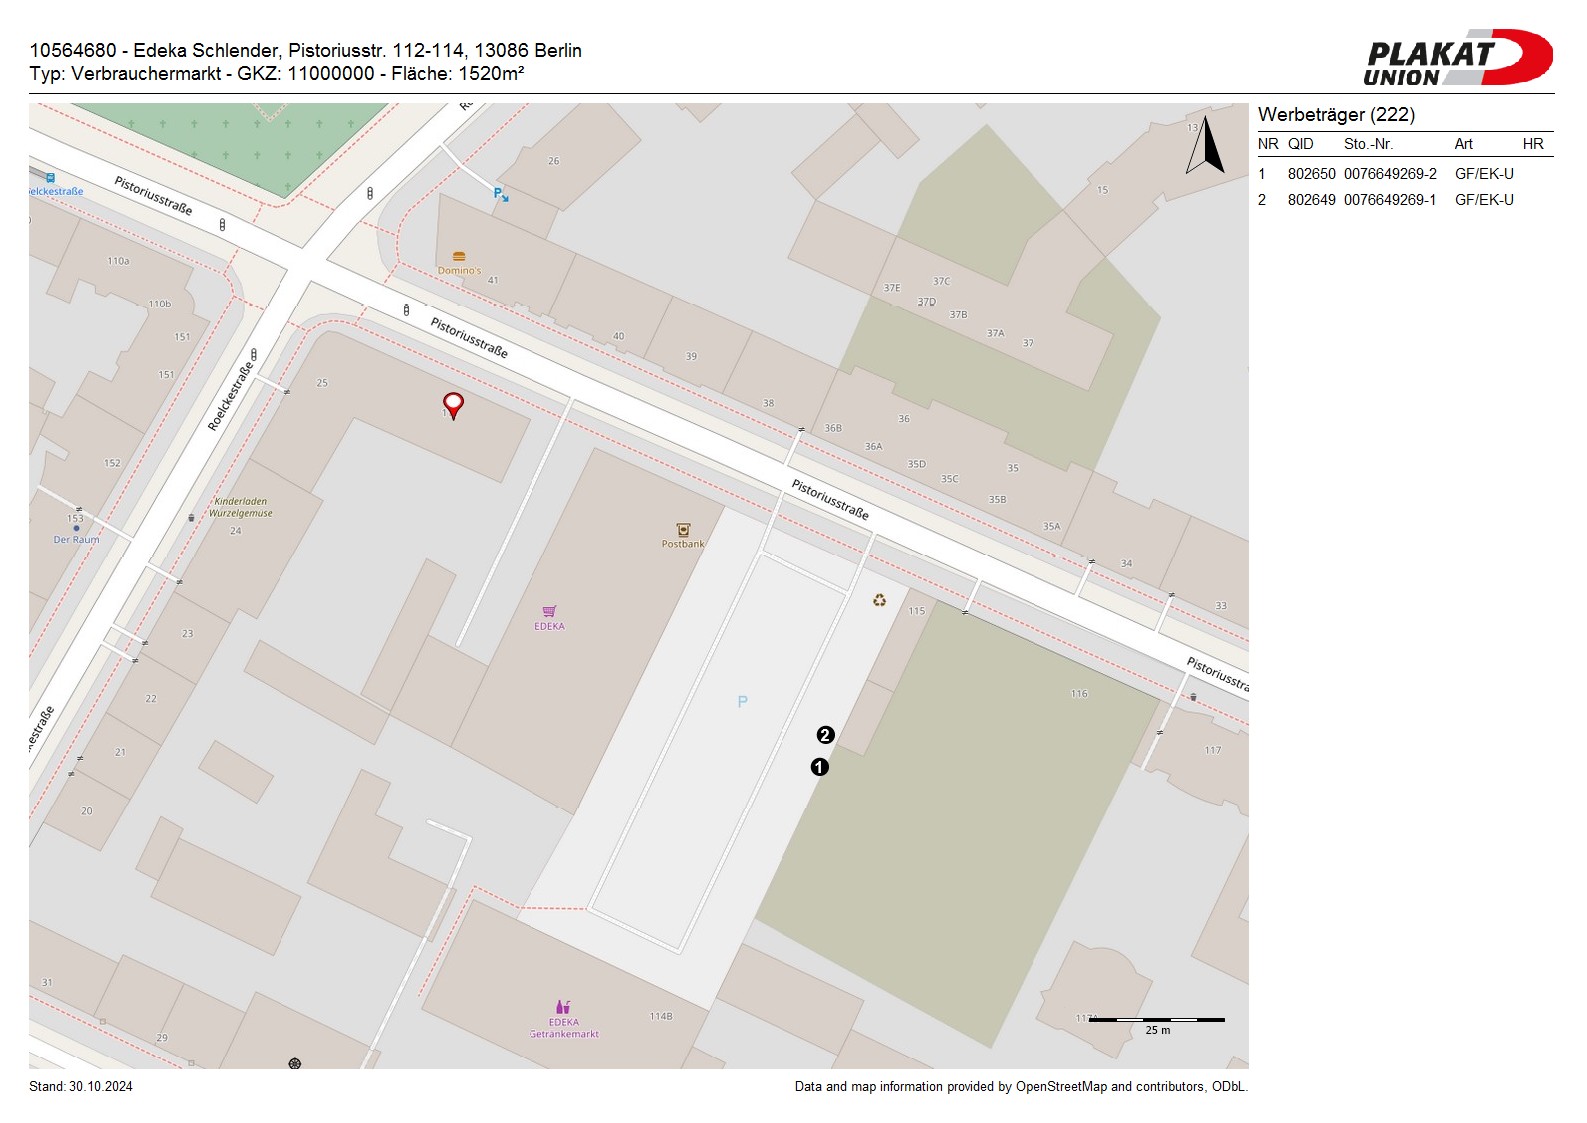Click the Werbeträger (222) heading
Screen dimensions: 1587x1123
(1336, 115)
